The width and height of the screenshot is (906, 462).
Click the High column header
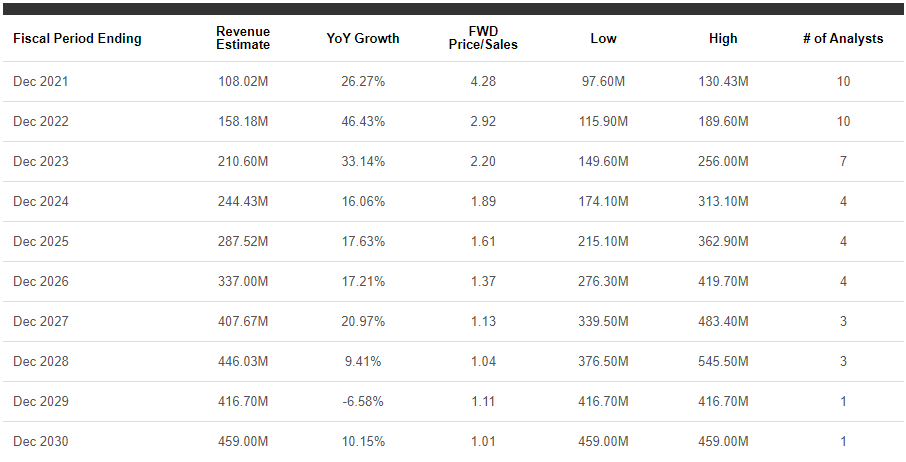click(x=723, y=39)
